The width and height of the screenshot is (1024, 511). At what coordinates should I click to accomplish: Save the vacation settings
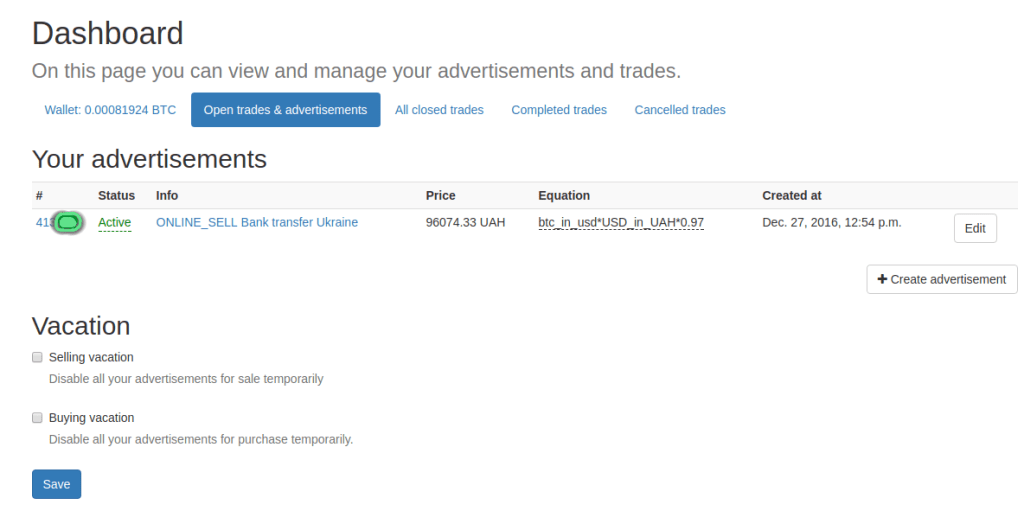coord(56,484)
